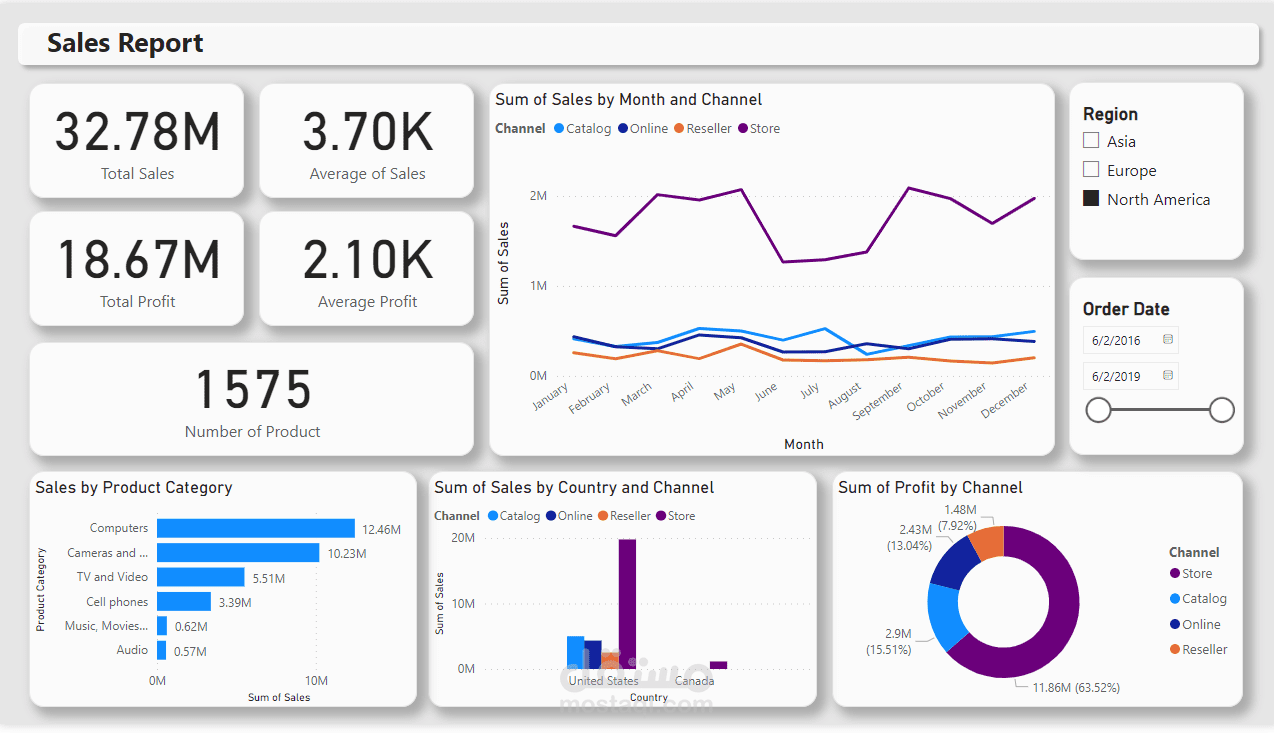Check the Asia region checkbox
This screenshot has width=1274, height=733.
1089,140
